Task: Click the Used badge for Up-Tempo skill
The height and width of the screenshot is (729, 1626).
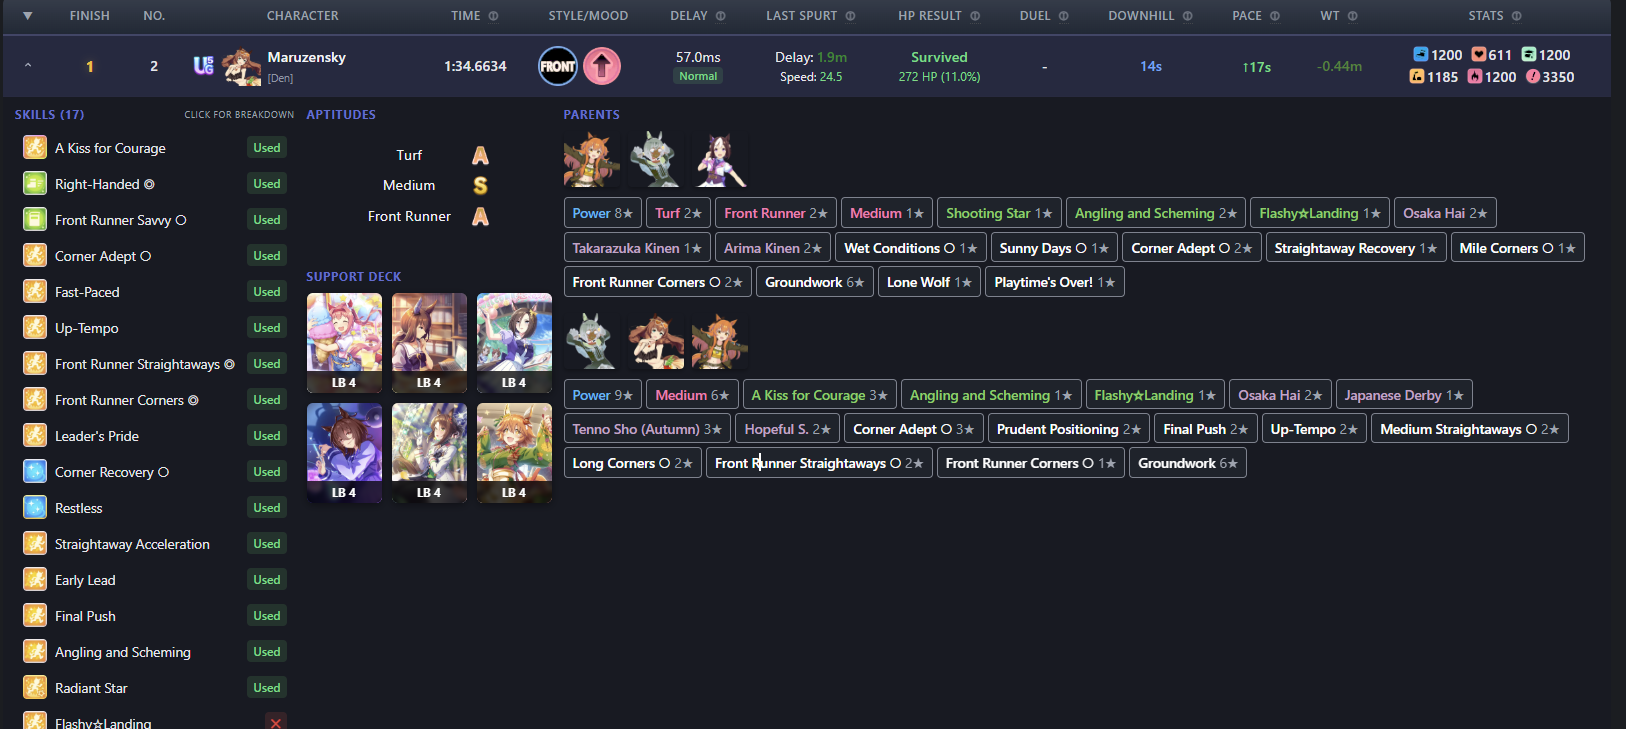Action: pos(267,328)
